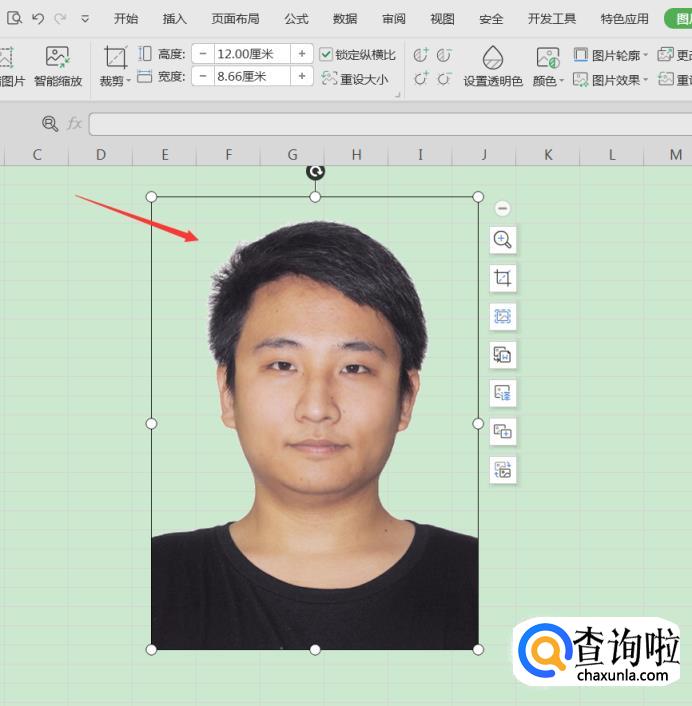This screenshot has height=706, width=692.
Task: Increase height with the plus stepper
Action: click(301, 54)
